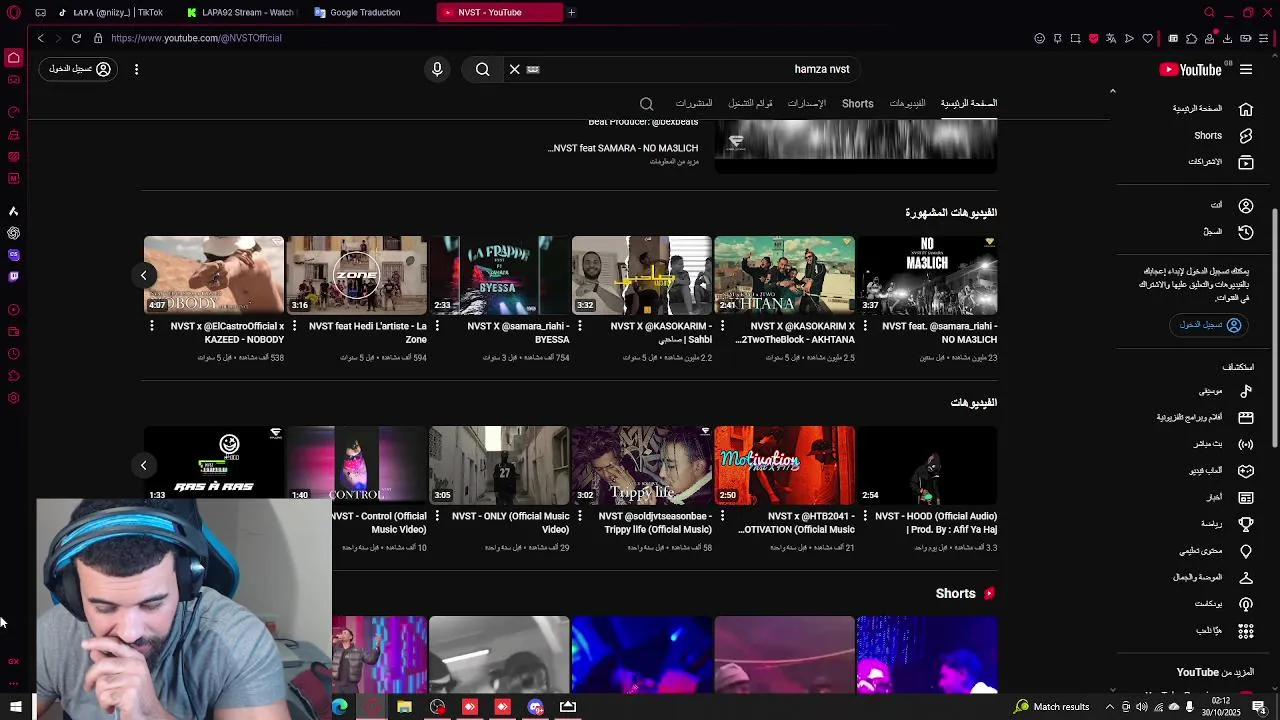Open the Releases tab الإصدارات
The image size is (1280, 720).
click(x=806, y=103)
